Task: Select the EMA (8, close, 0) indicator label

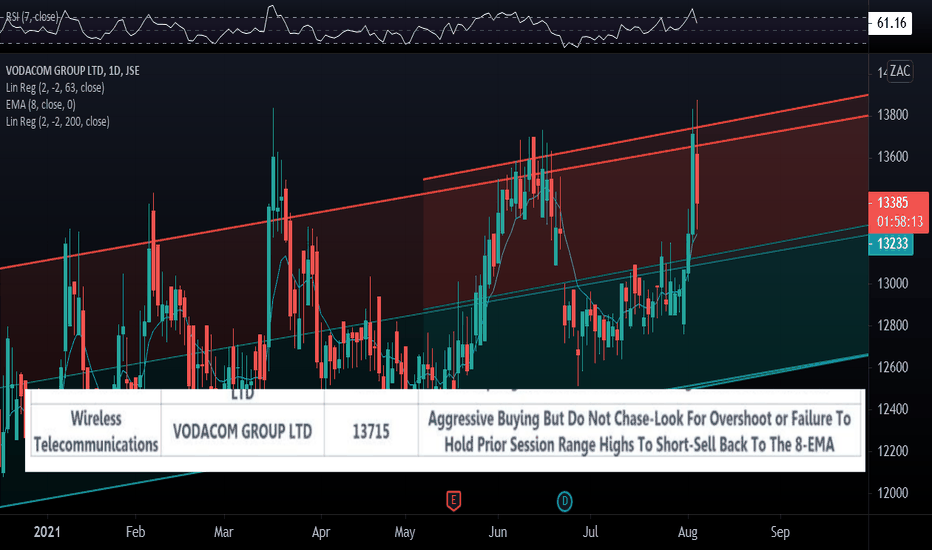Action: pos(40,105)
